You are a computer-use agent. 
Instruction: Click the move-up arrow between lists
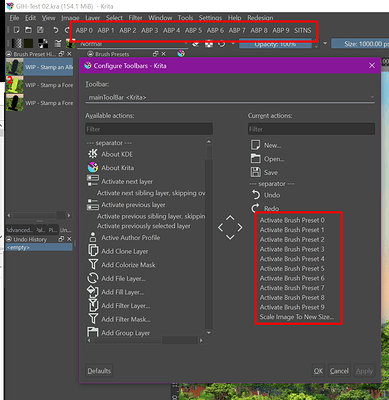(x=230, y=218)
